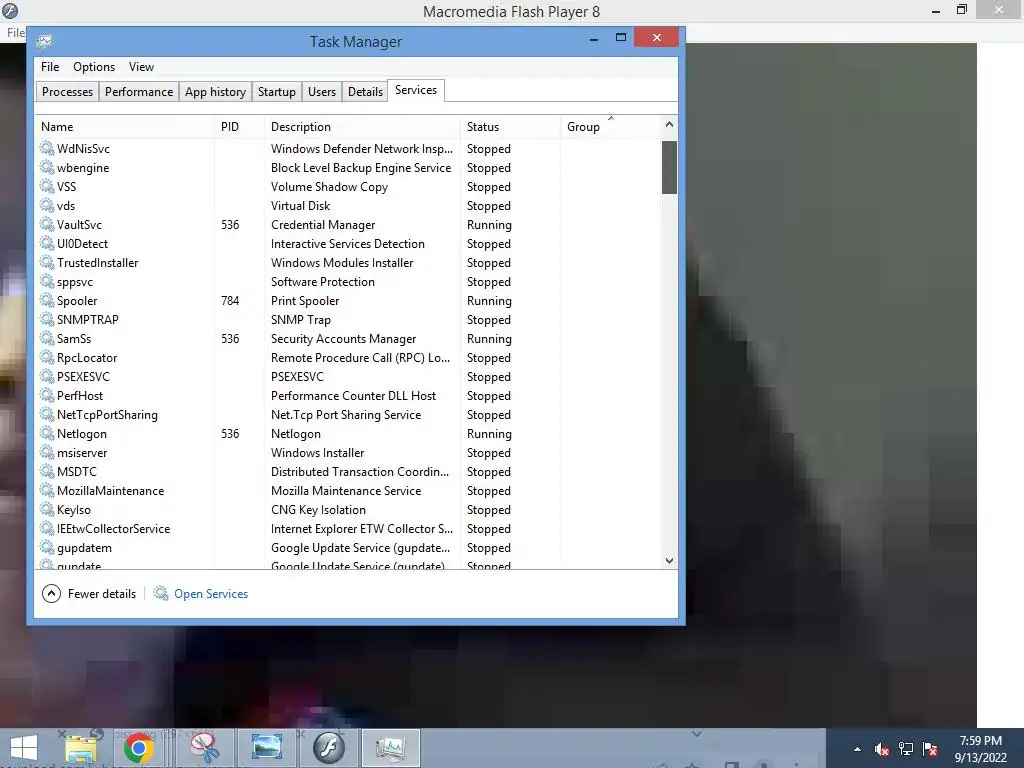Click the vds service gear icon

[x=47, y=205]
